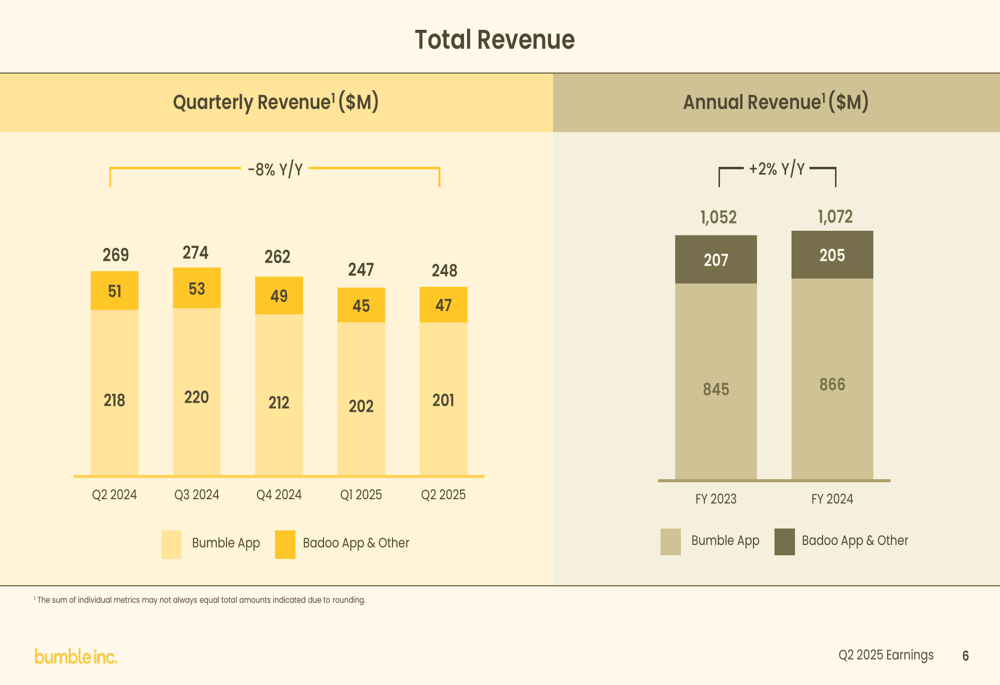Click the -8% Y/Y label
This screenshot has width=1000, height=685.
pos(275,170)
